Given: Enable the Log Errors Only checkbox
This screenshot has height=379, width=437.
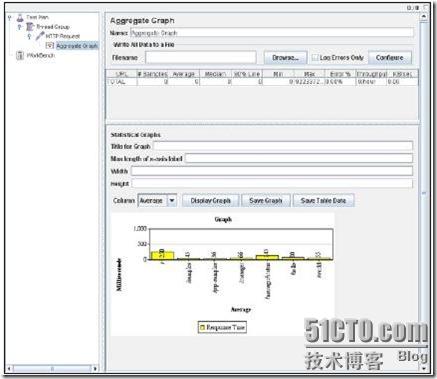Looking at the screenshot, I should click(315, 58).
